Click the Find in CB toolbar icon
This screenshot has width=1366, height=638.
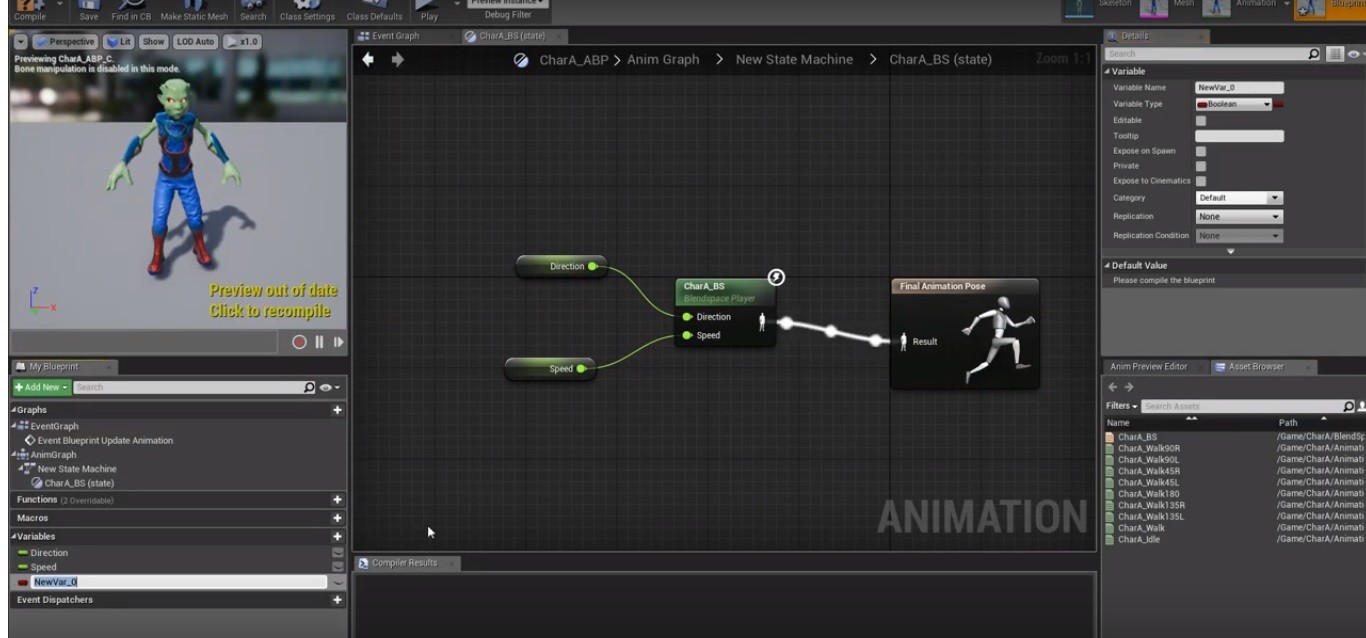130,9
